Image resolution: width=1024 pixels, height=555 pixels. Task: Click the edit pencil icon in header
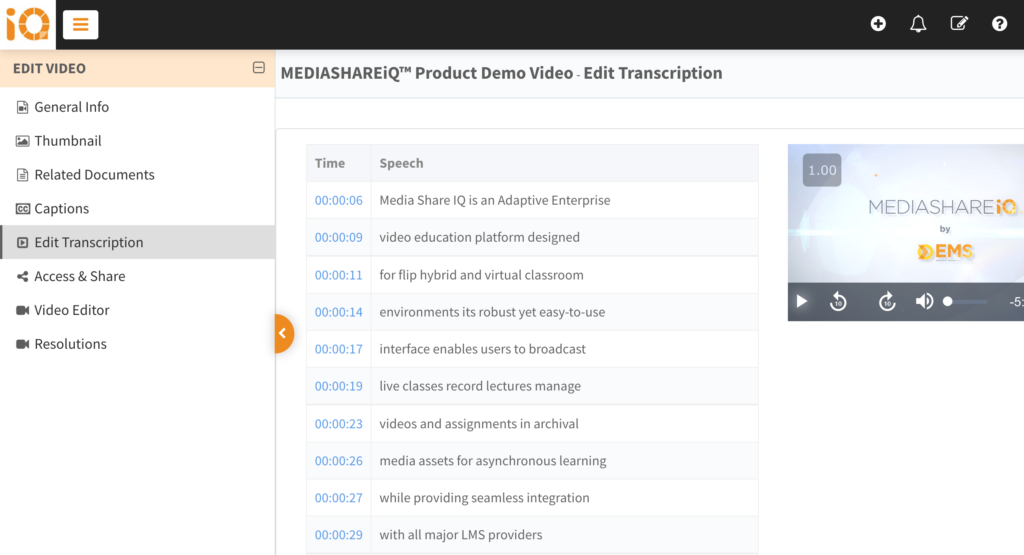(x=959, y=24)
